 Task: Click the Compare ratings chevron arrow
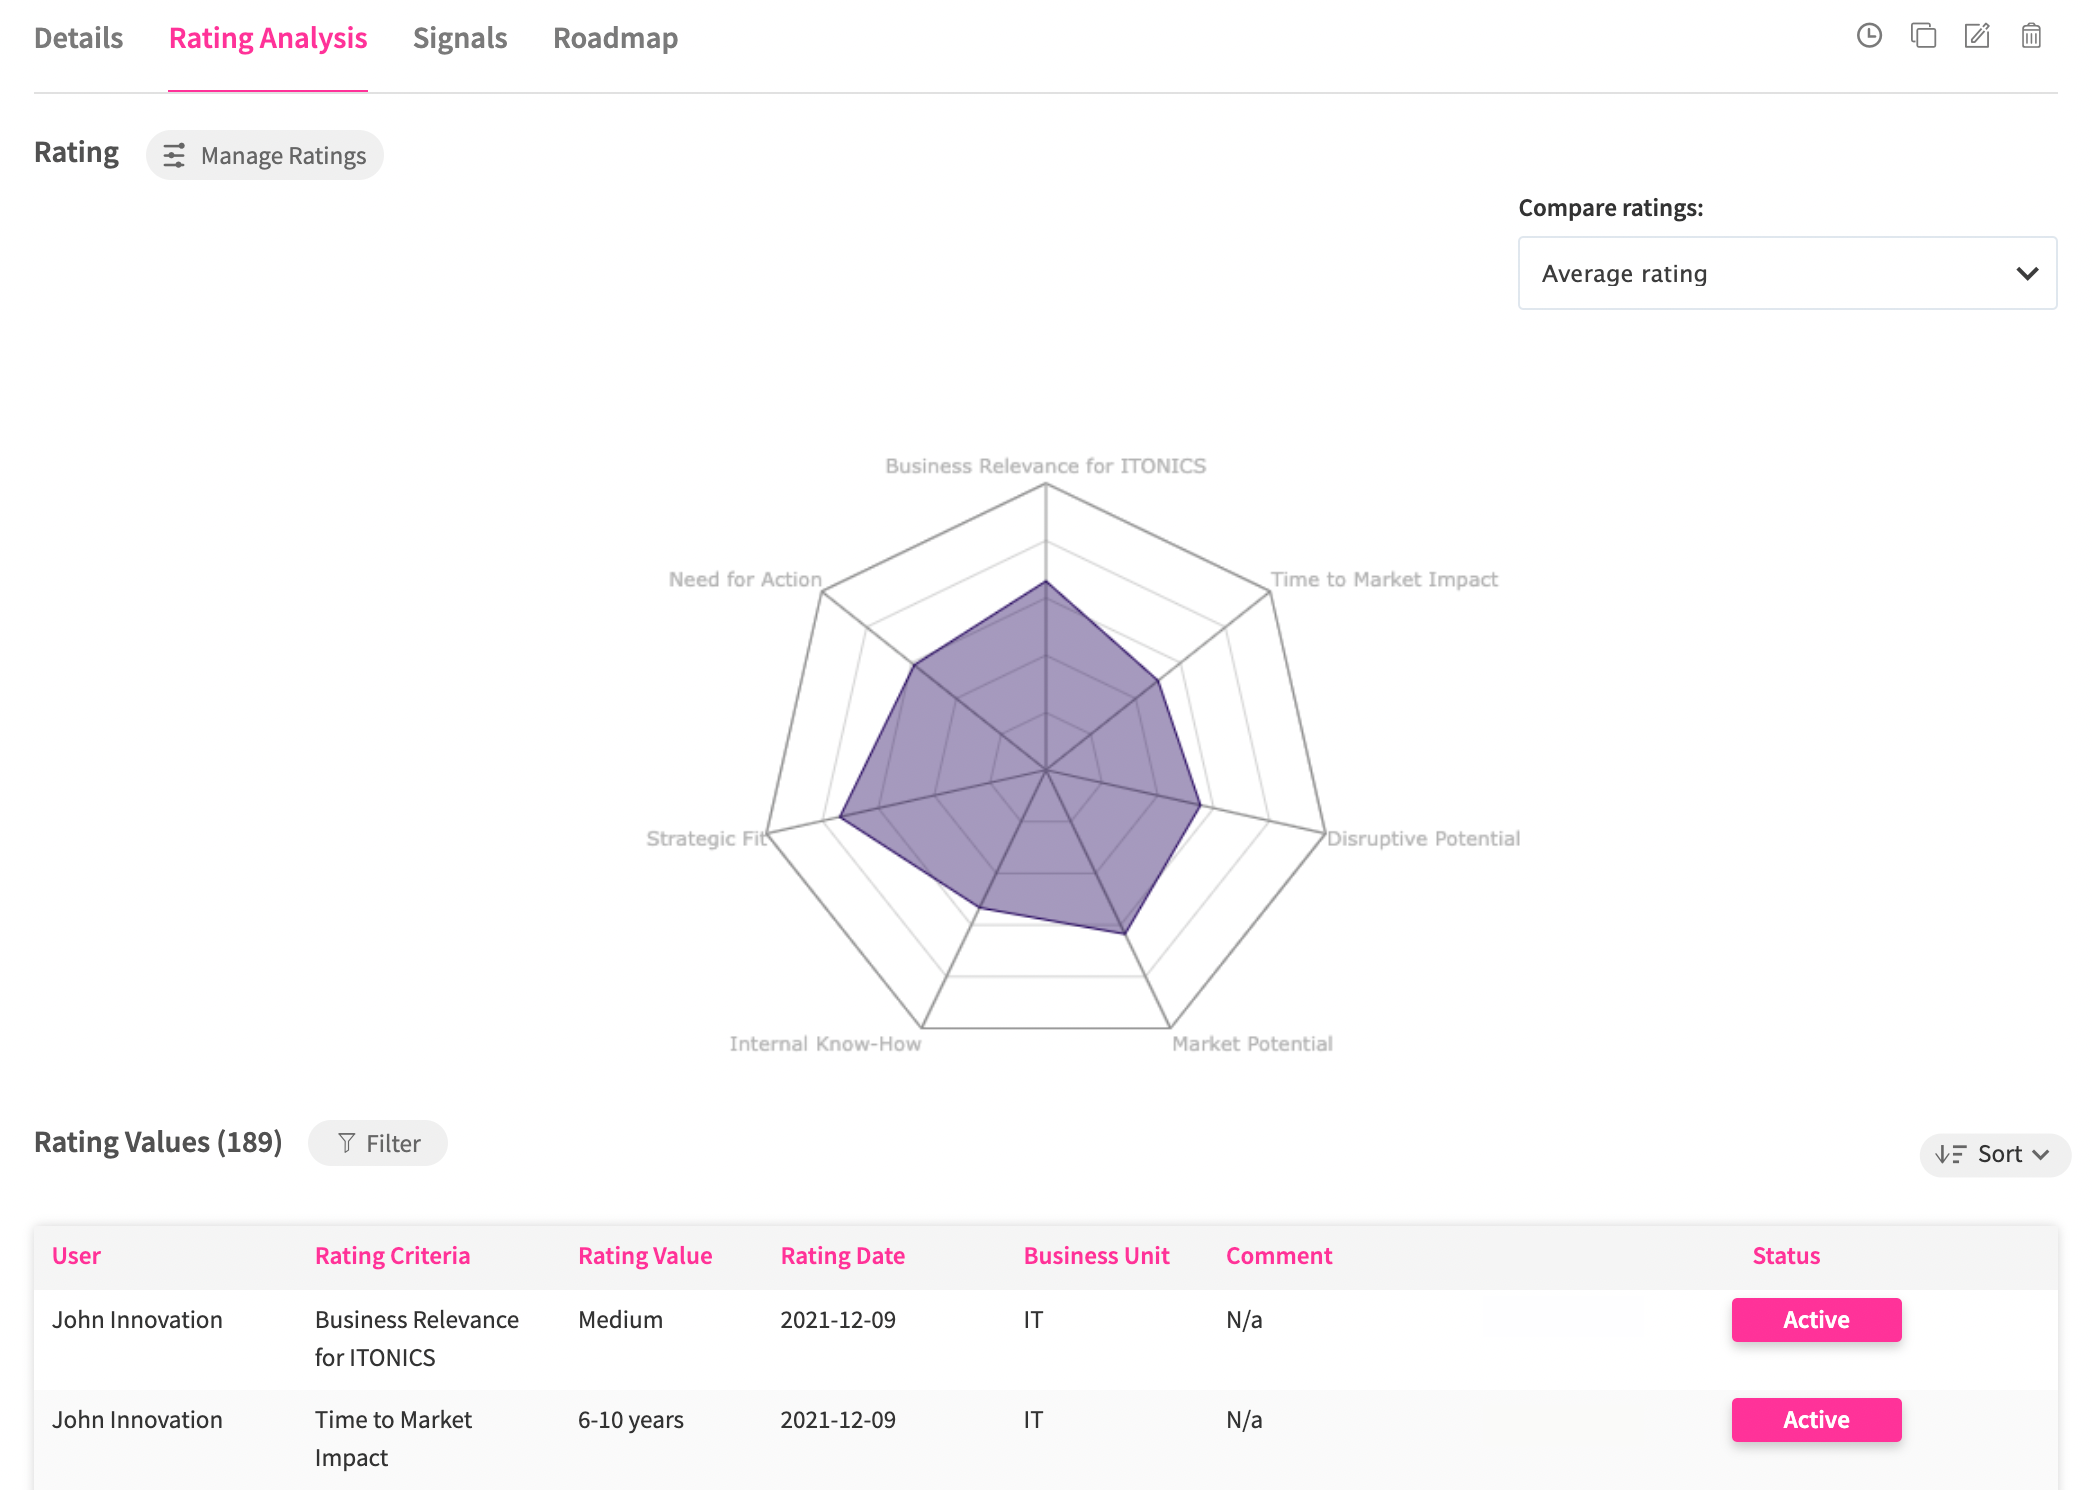pyautogui.click(x=2027, y=273)
